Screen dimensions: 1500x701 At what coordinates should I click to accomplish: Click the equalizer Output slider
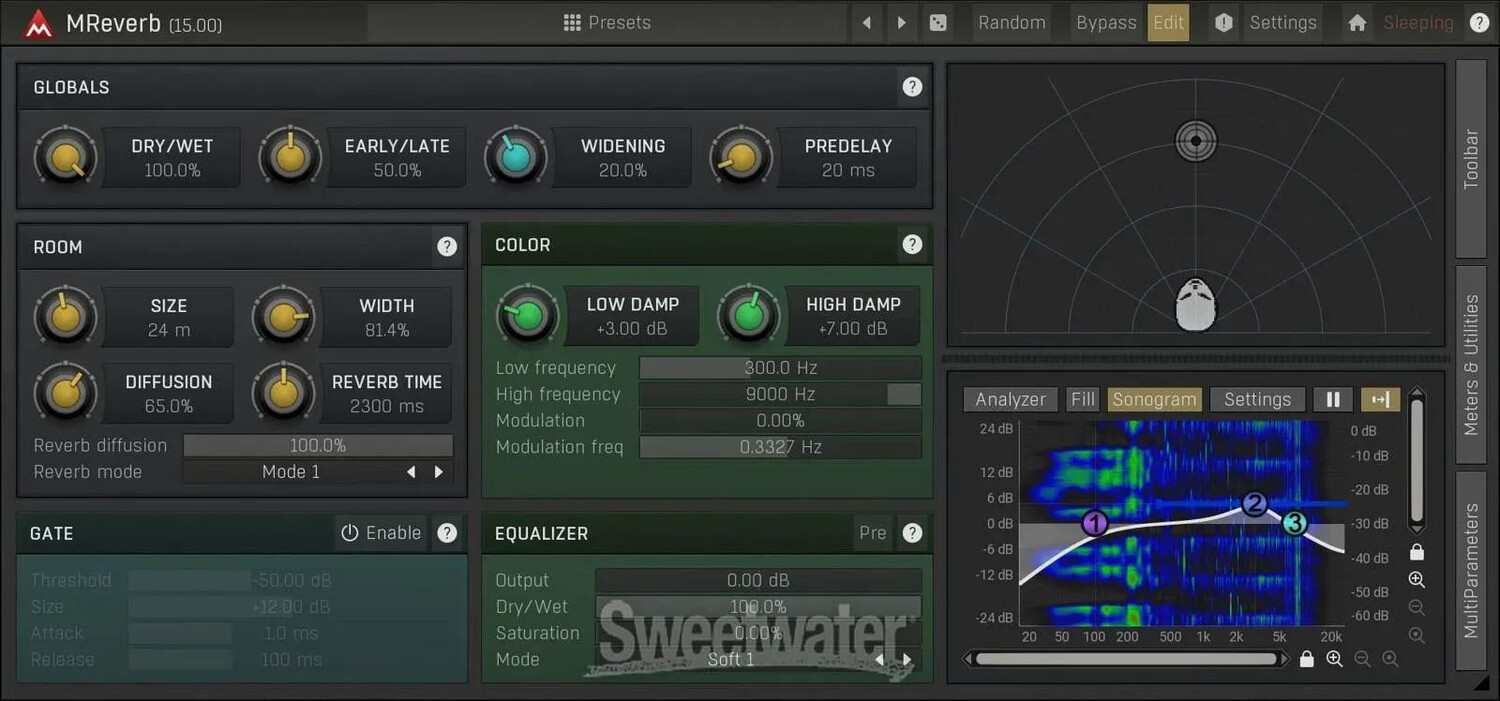[758, 580]
